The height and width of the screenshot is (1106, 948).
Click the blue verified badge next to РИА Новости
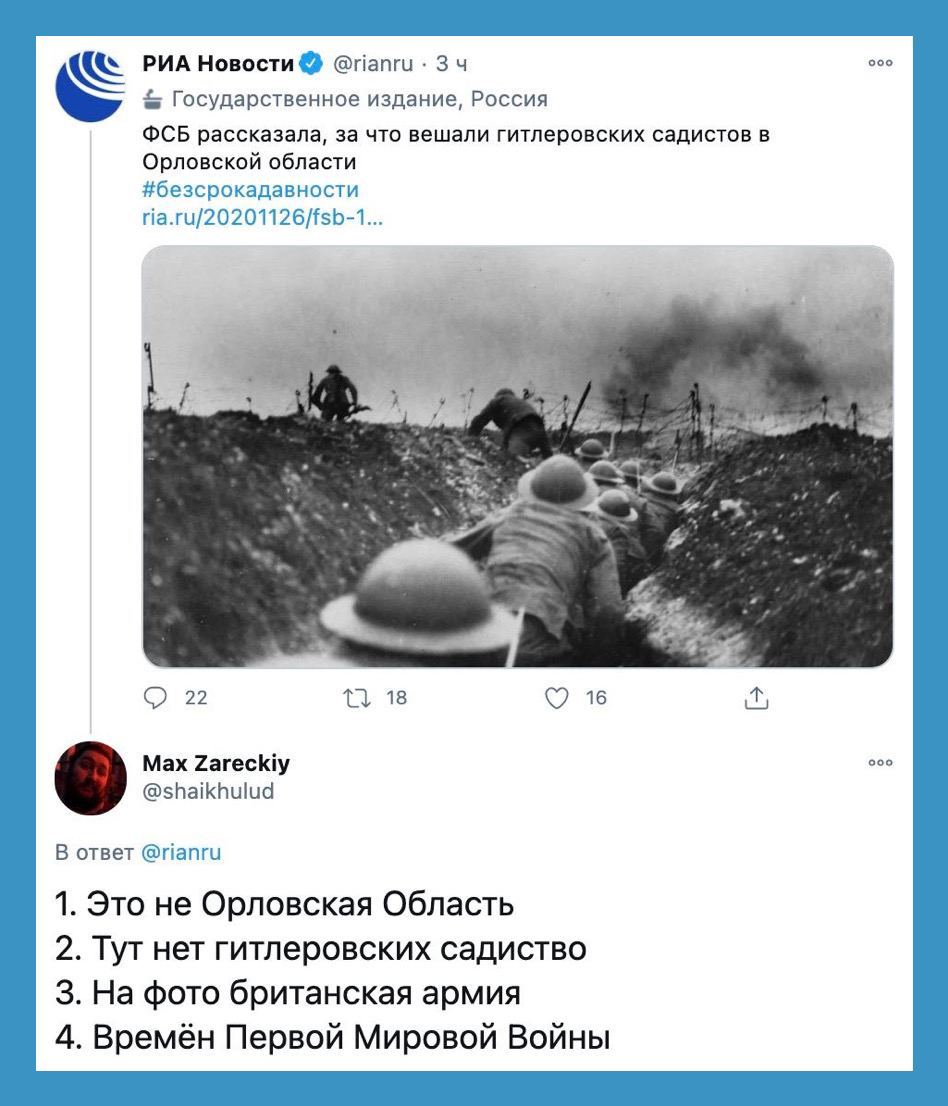pos(311,63)
